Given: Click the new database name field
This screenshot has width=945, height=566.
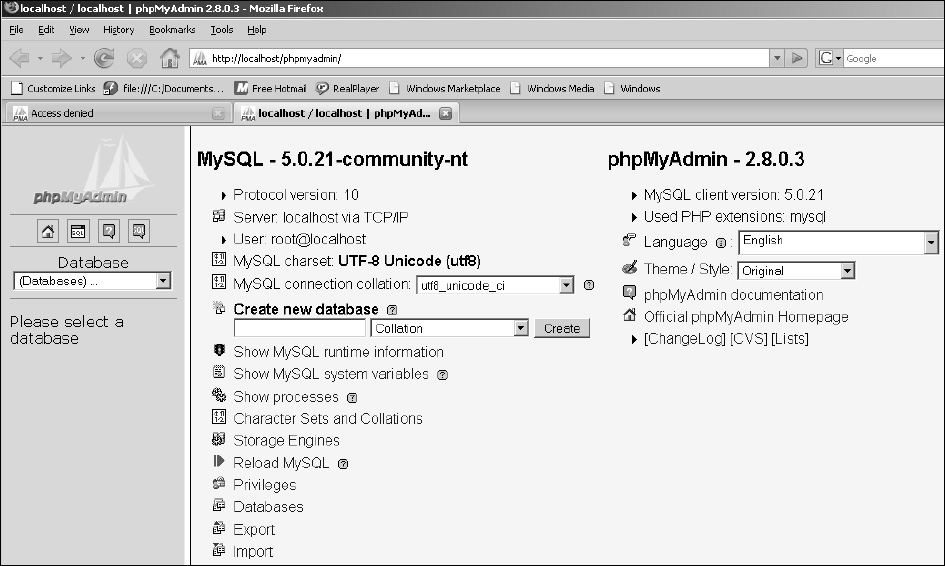Looking at the screenshot, I should (x=300, y=329).
